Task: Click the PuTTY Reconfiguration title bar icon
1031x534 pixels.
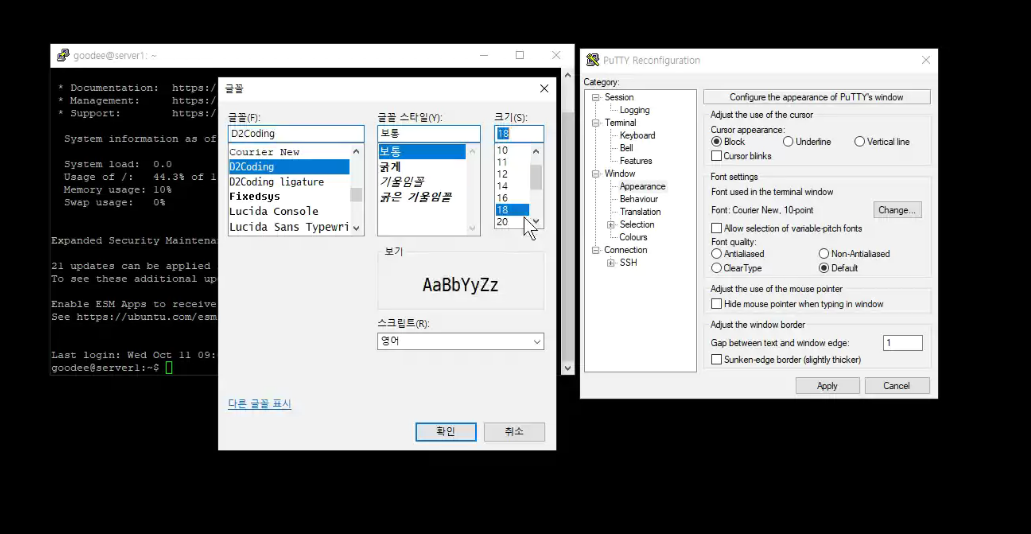Action: click(x=592, y=60)
